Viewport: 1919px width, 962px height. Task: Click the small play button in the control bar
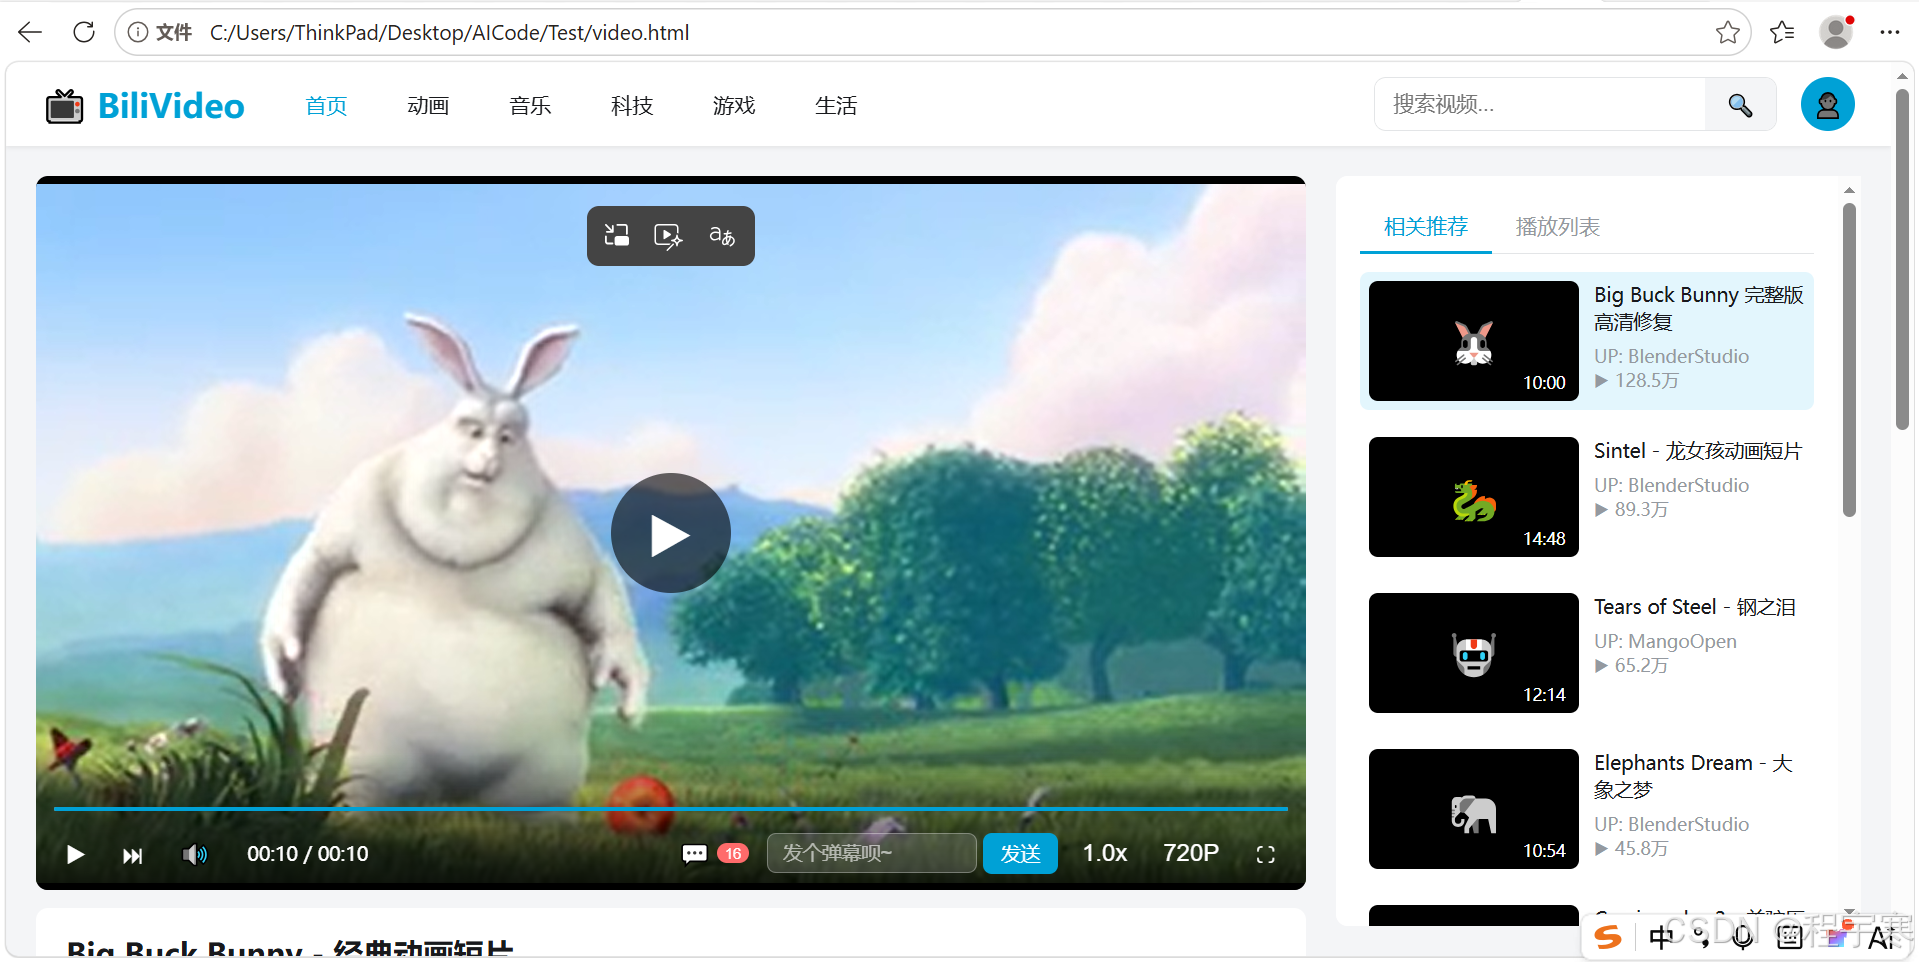tap(75, 854)
